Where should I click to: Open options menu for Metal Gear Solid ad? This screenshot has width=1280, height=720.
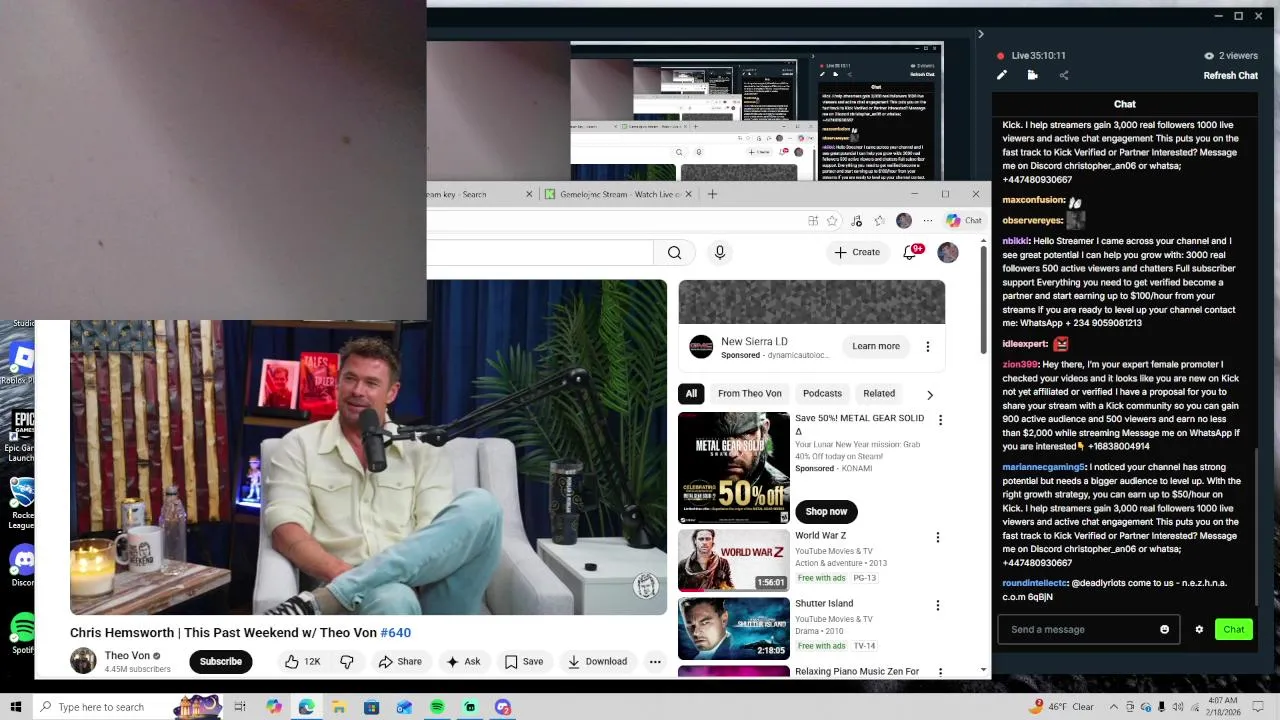939,420
